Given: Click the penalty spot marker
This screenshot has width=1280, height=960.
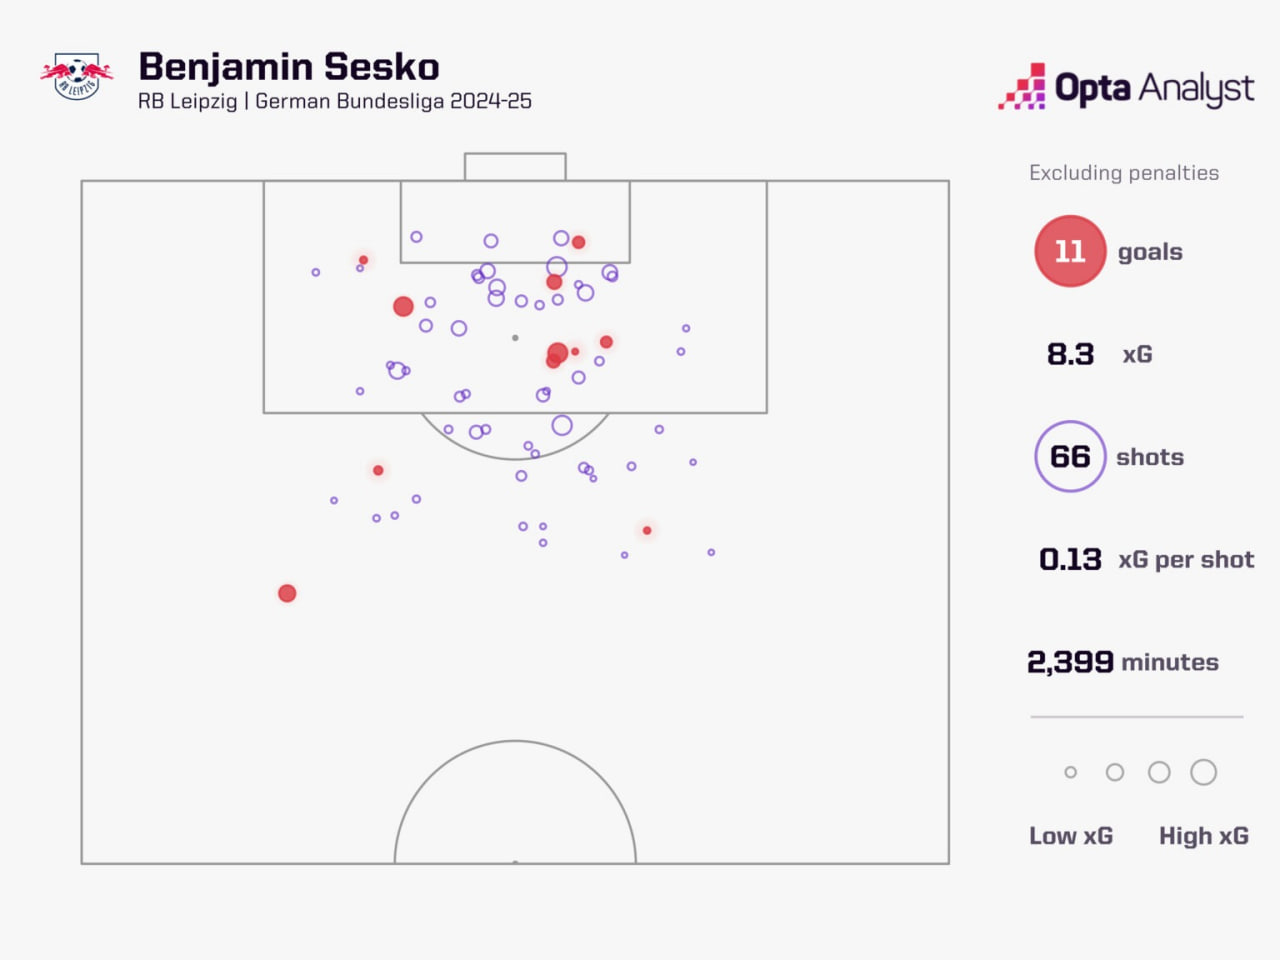Looking at the screenshot, I should pyautogui.click(x=515, y=338).
